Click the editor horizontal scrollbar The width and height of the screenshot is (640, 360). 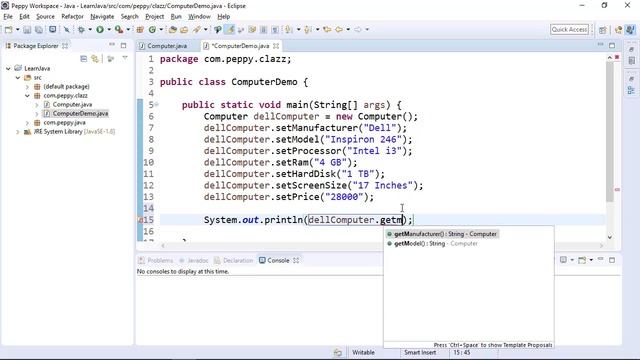click(382, 245)
